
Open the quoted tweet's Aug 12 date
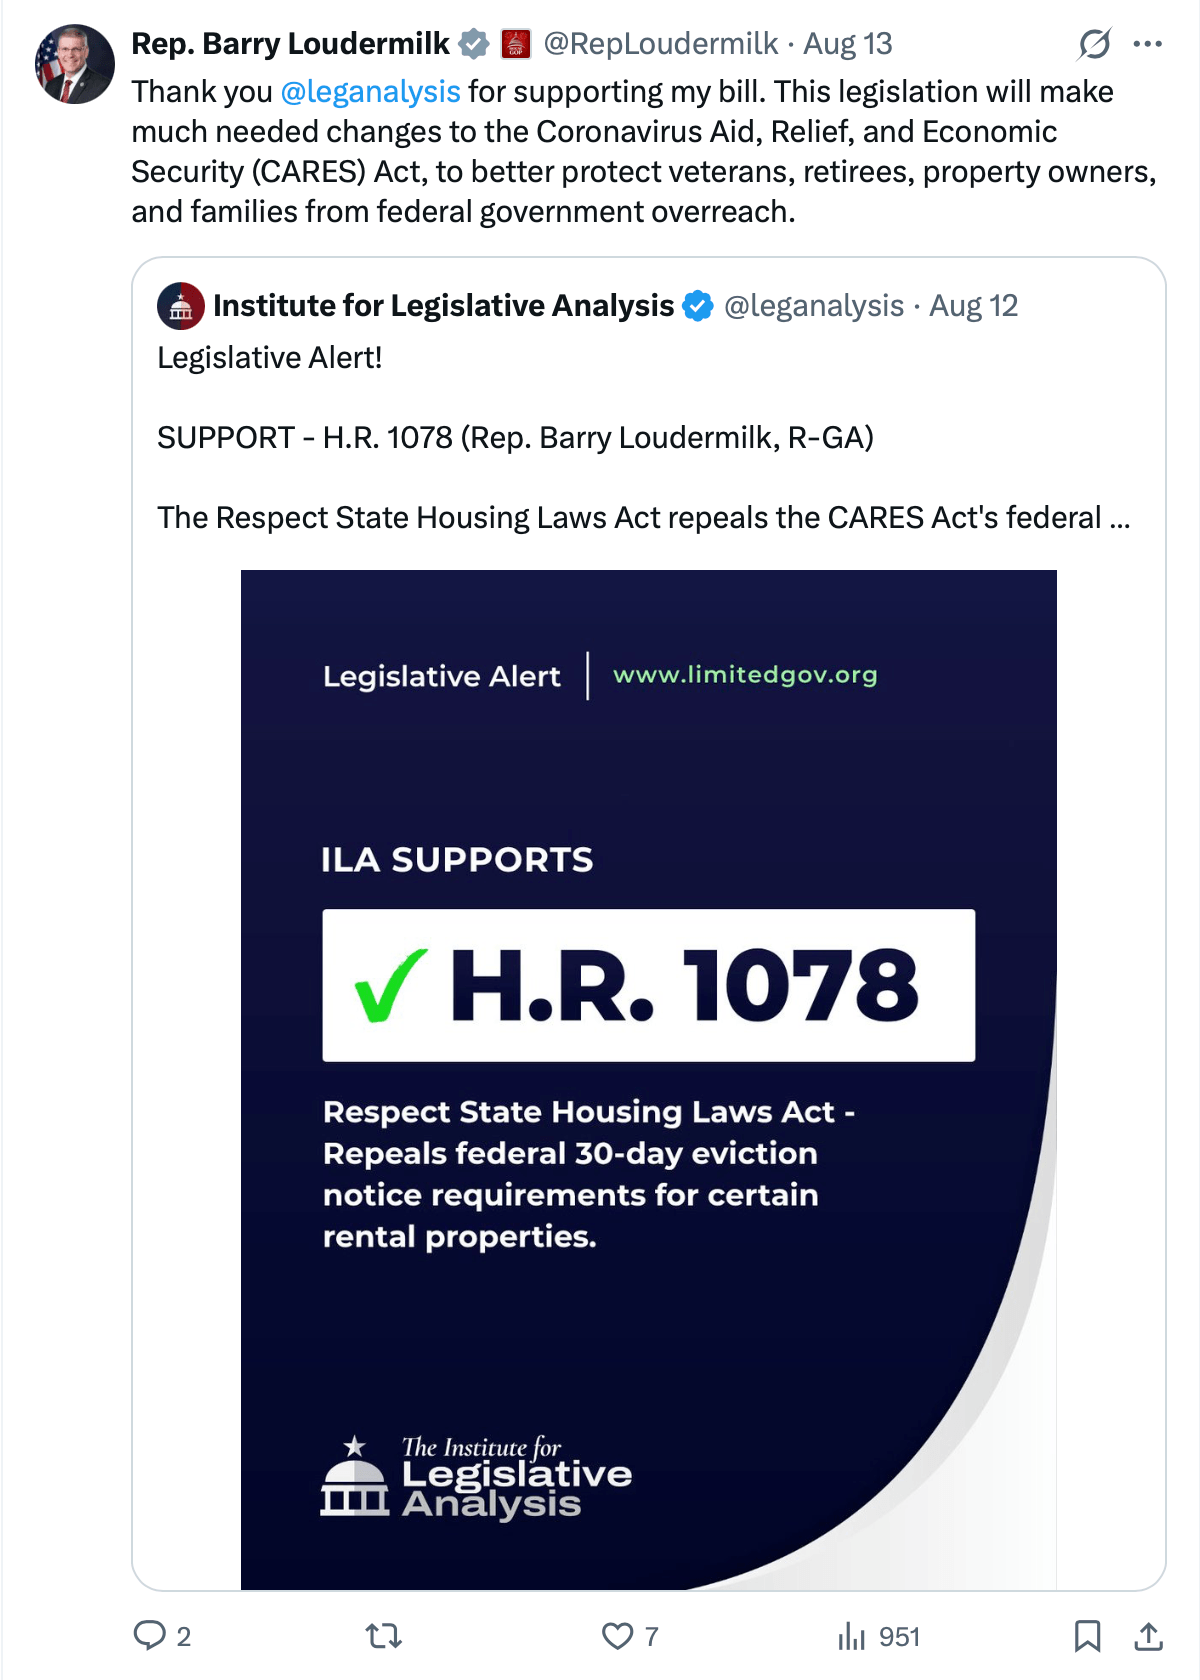pos(974,306)
